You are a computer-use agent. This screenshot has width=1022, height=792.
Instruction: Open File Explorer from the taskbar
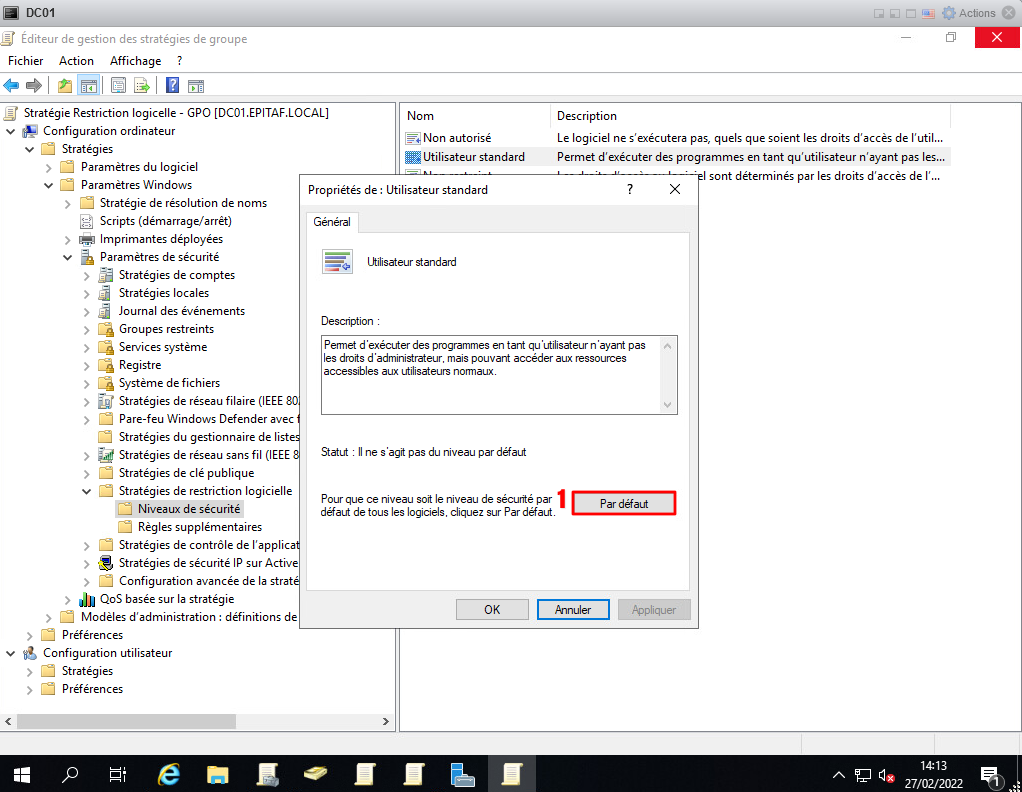pyautogui.click(x=218, y=773)
